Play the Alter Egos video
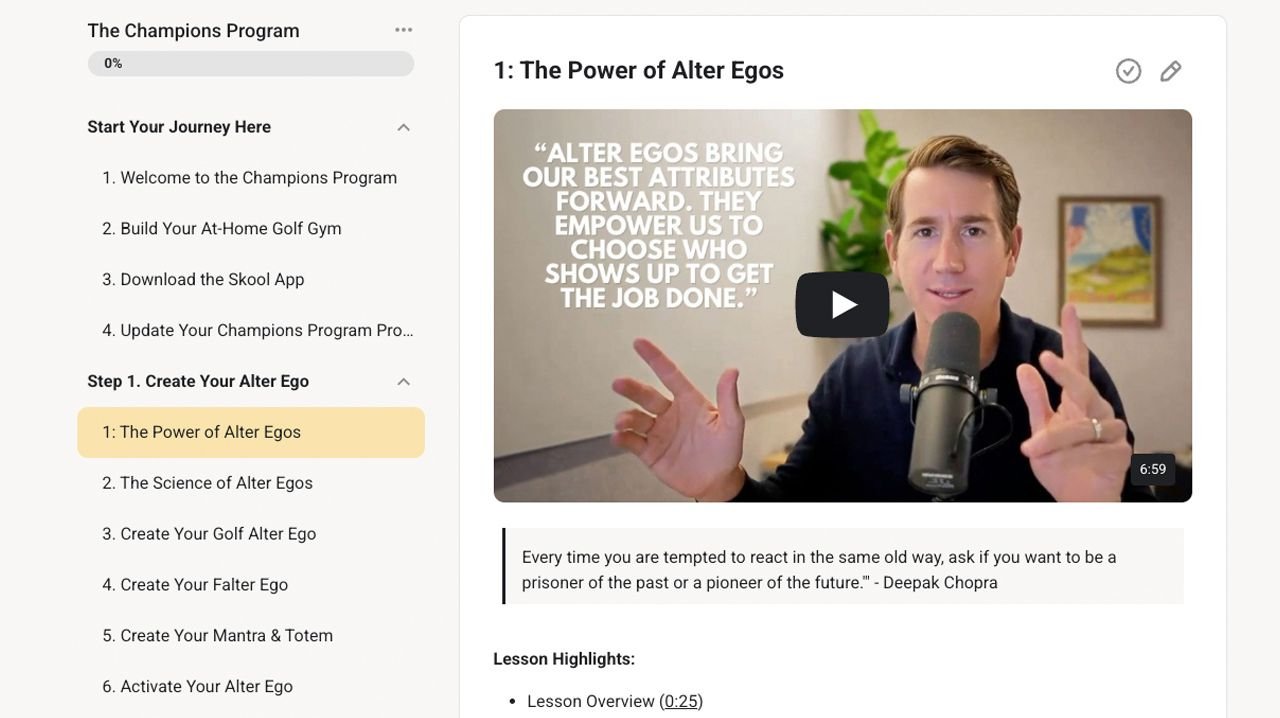The width and height of the screenshot is (1280, 718). pos(842,305)
